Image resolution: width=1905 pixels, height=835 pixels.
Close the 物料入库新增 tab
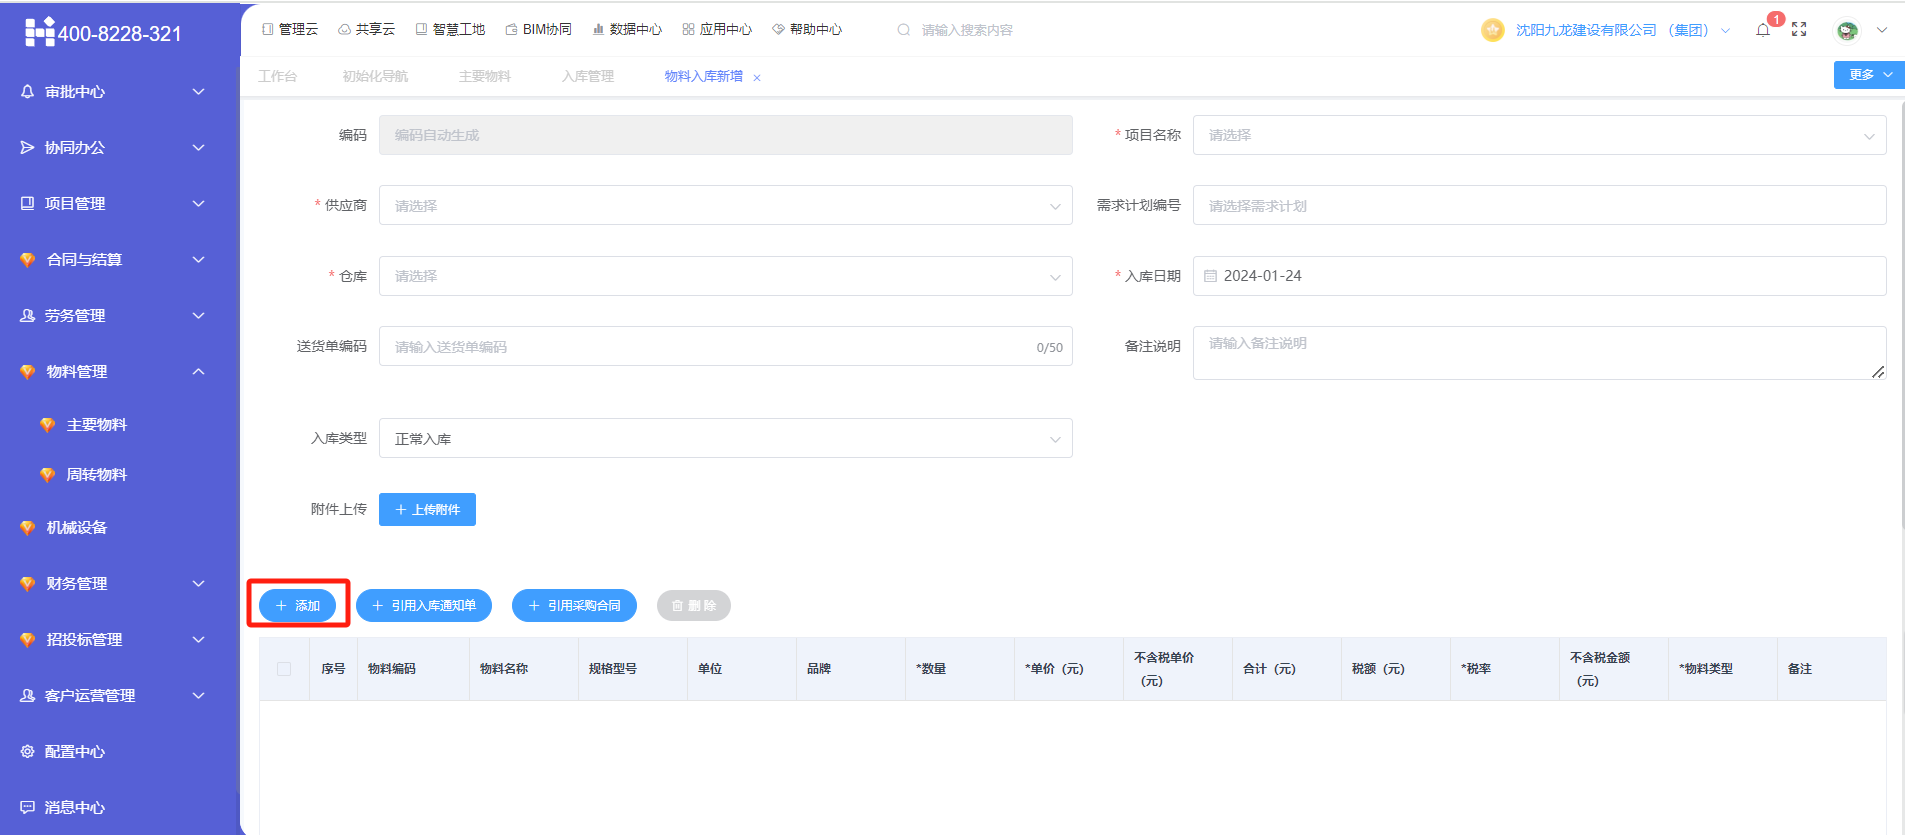point(757,78)
